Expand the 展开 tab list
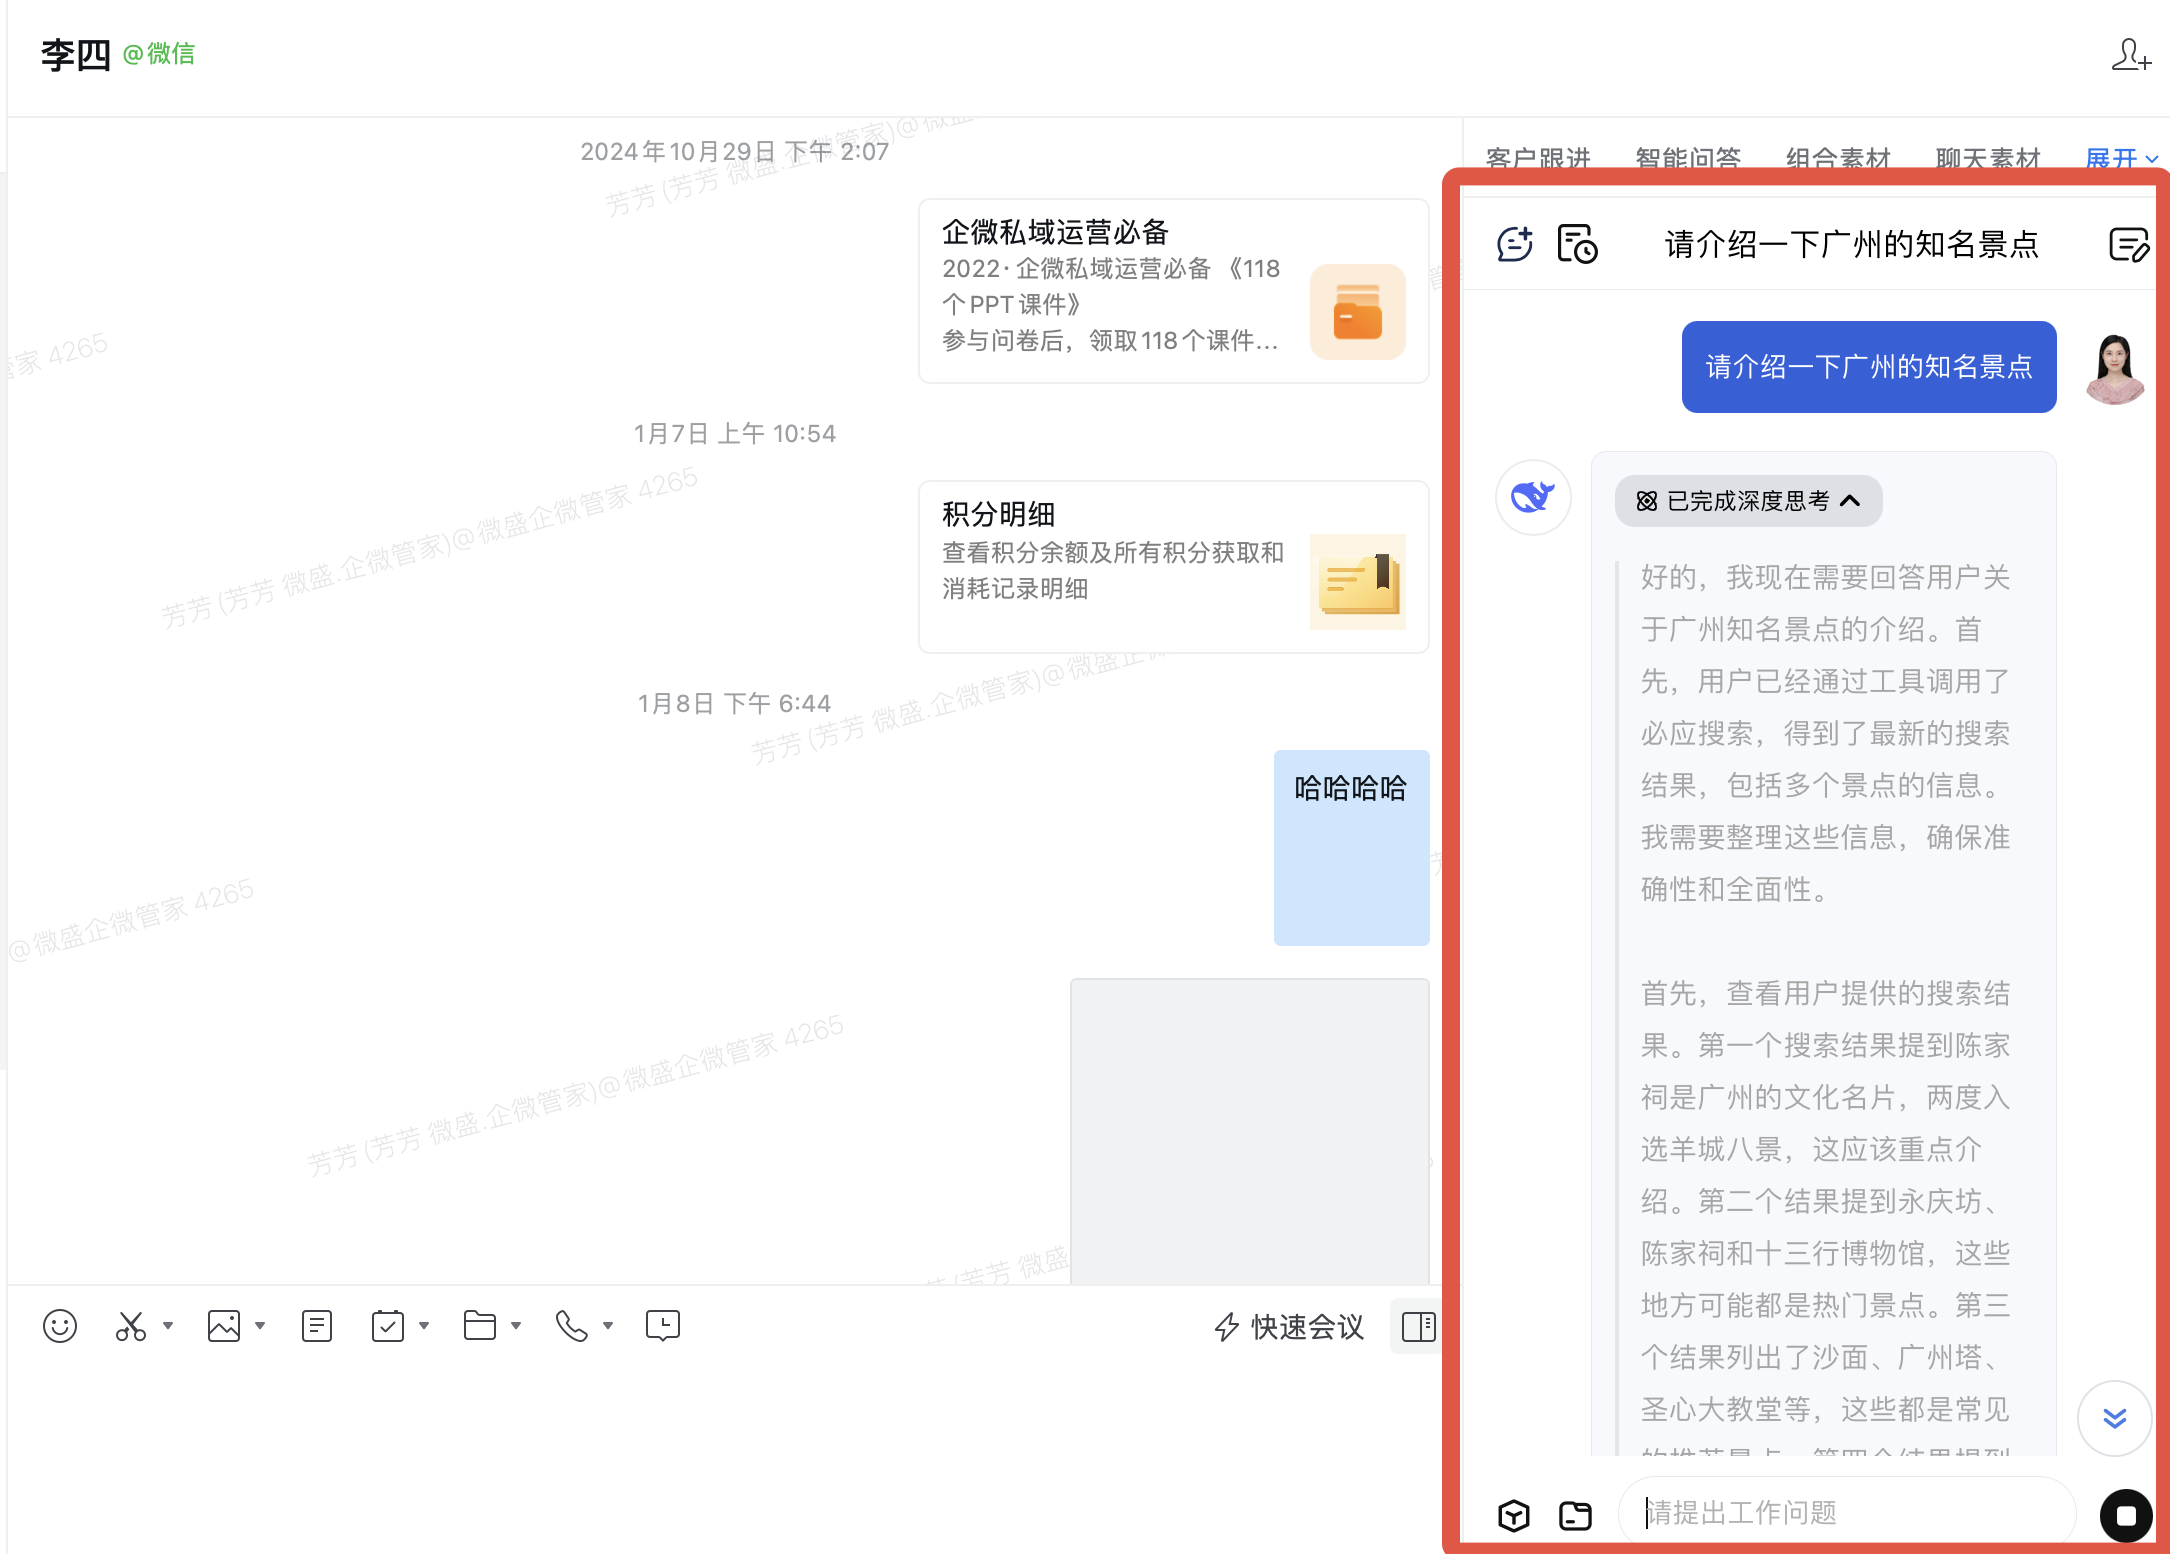Image resolution: width=2170 pixels, height=1554 pixels. [x=2122, y=159]
